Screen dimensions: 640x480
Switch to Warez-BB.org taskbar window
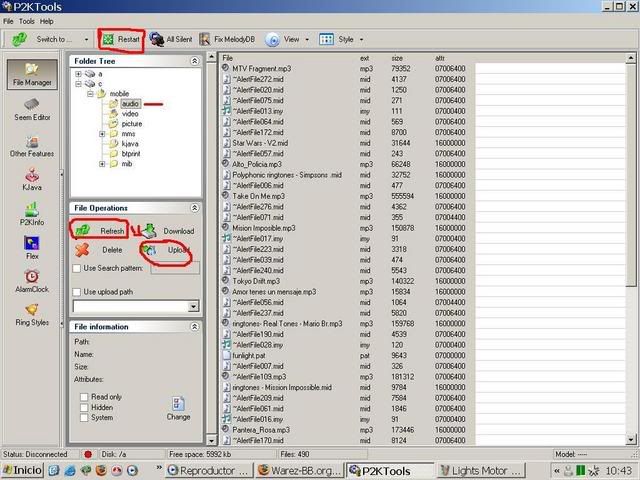[300, 470]
